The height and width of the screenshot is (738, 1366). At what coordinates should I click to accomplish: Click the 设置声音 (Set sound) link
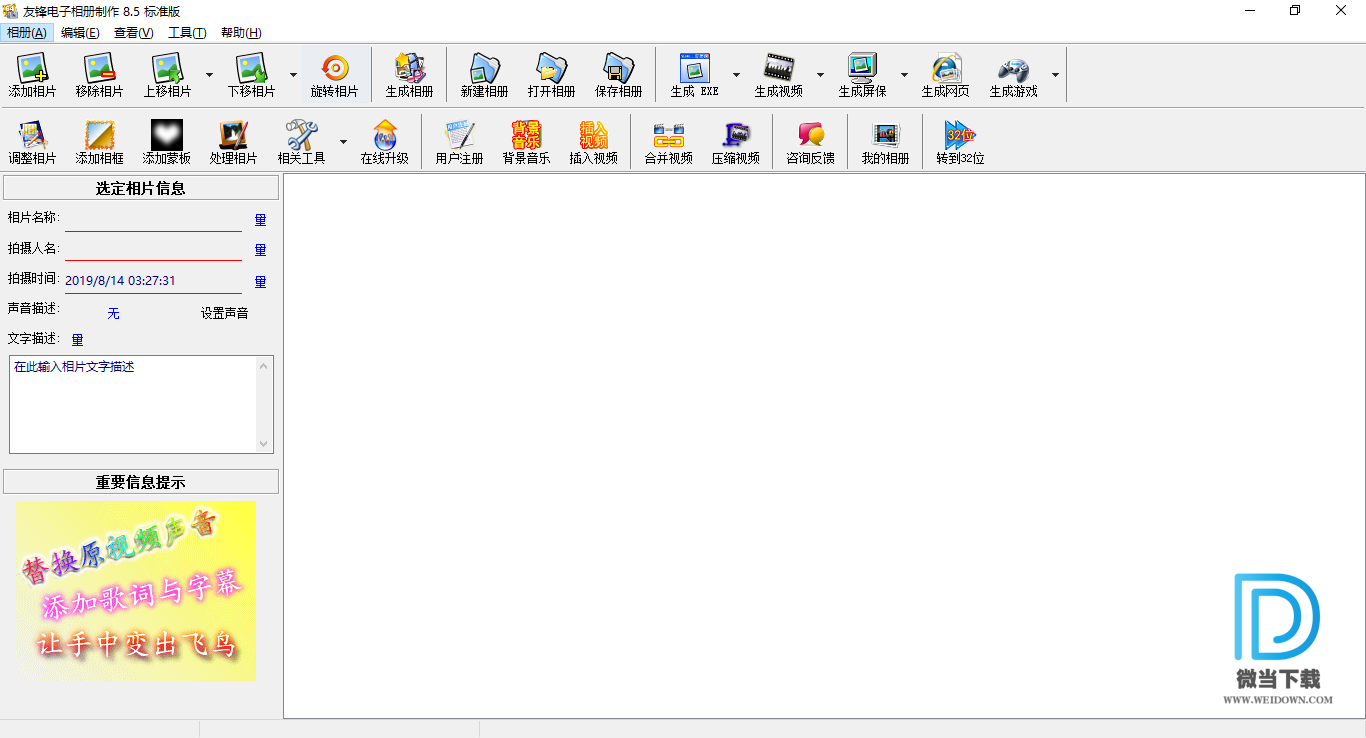[224, 313]
